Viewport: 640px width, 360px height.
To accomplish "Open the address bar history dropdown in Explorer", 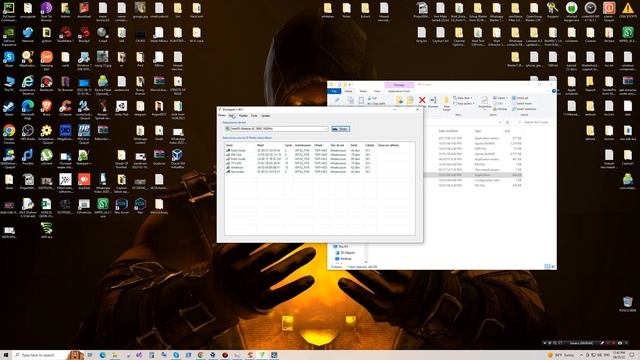I will 500,122.
